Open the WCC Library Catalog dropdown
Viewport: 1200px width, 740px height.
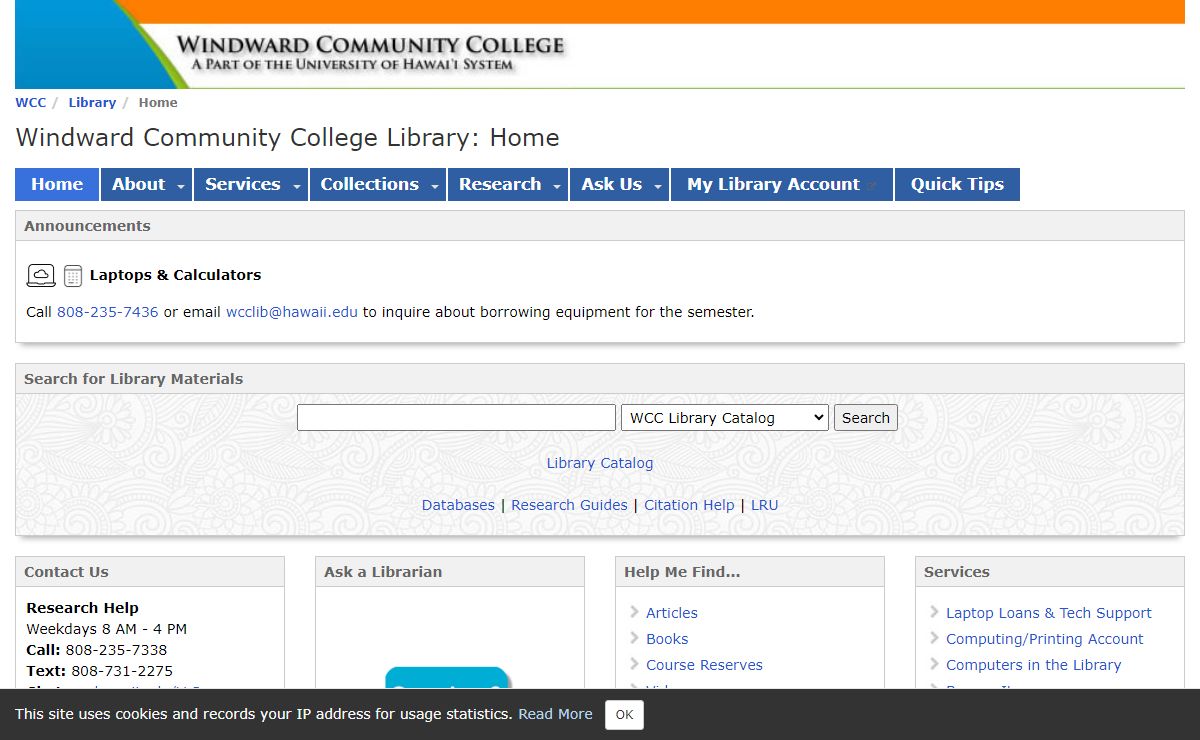coord(725,418)
